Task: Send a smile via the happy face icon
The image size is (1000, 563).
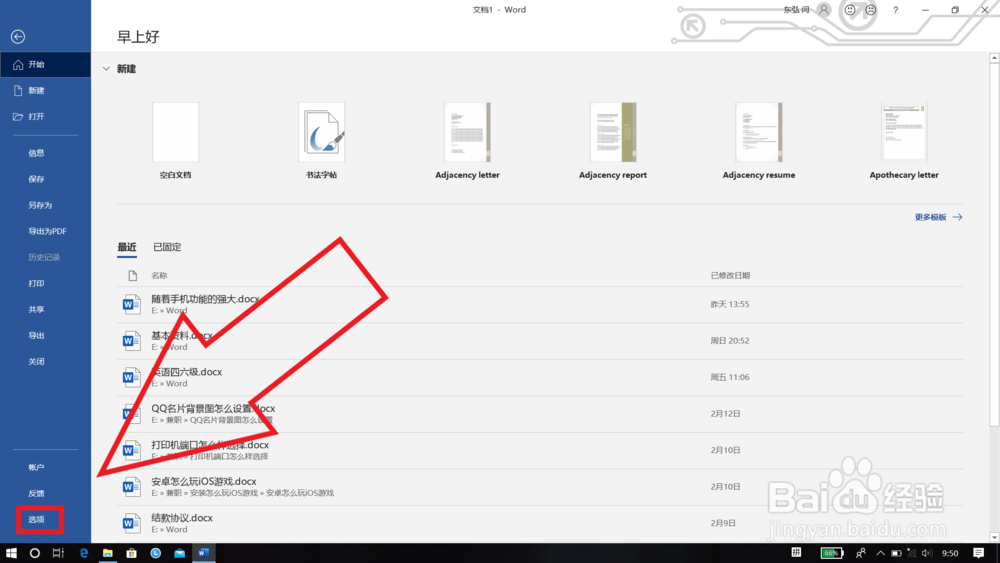Action: point(849,10)
